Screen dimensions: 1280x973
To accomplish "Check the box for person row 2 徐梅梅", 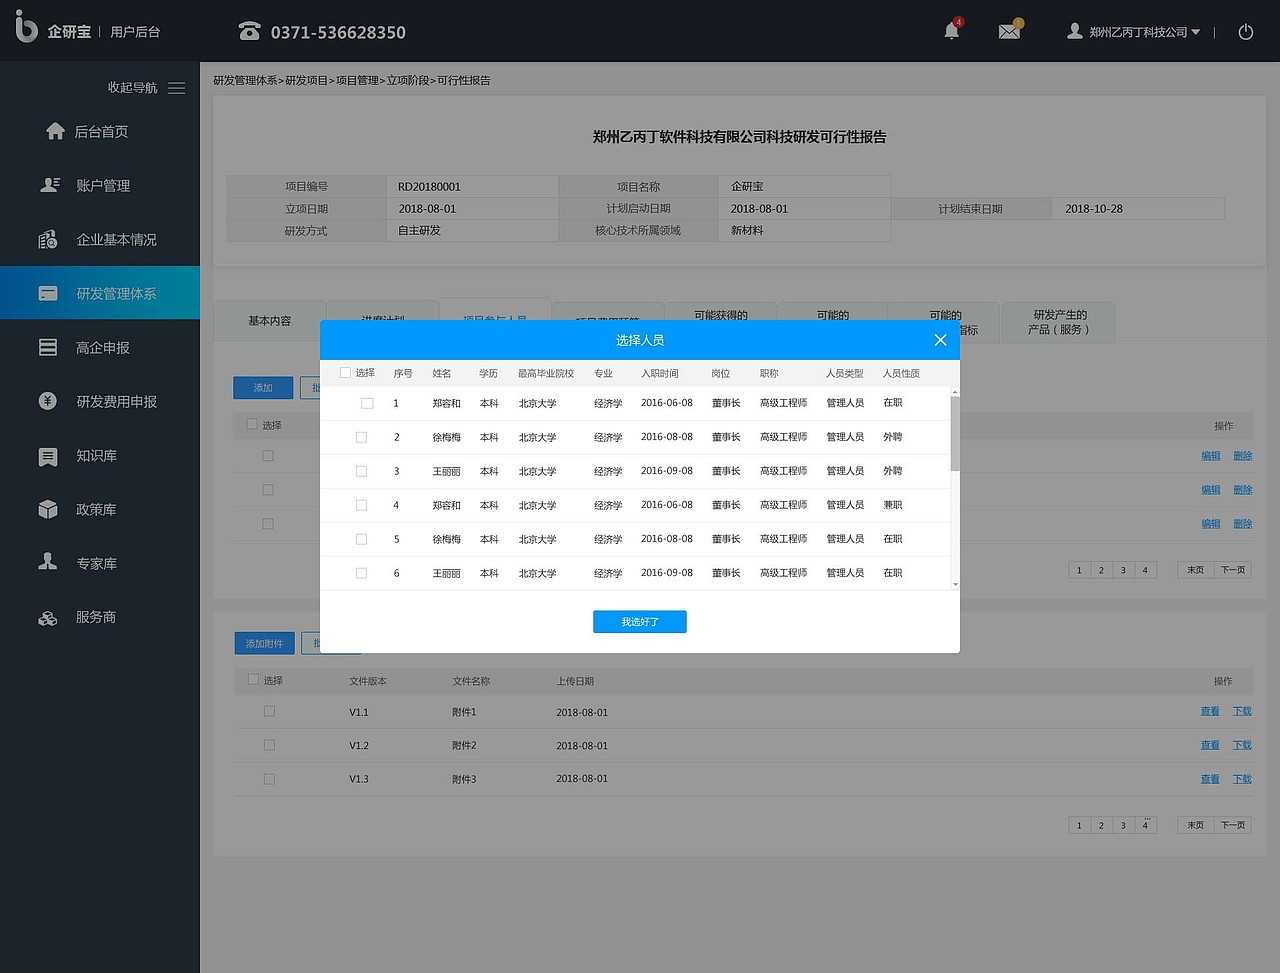I will tap(361, 437).
